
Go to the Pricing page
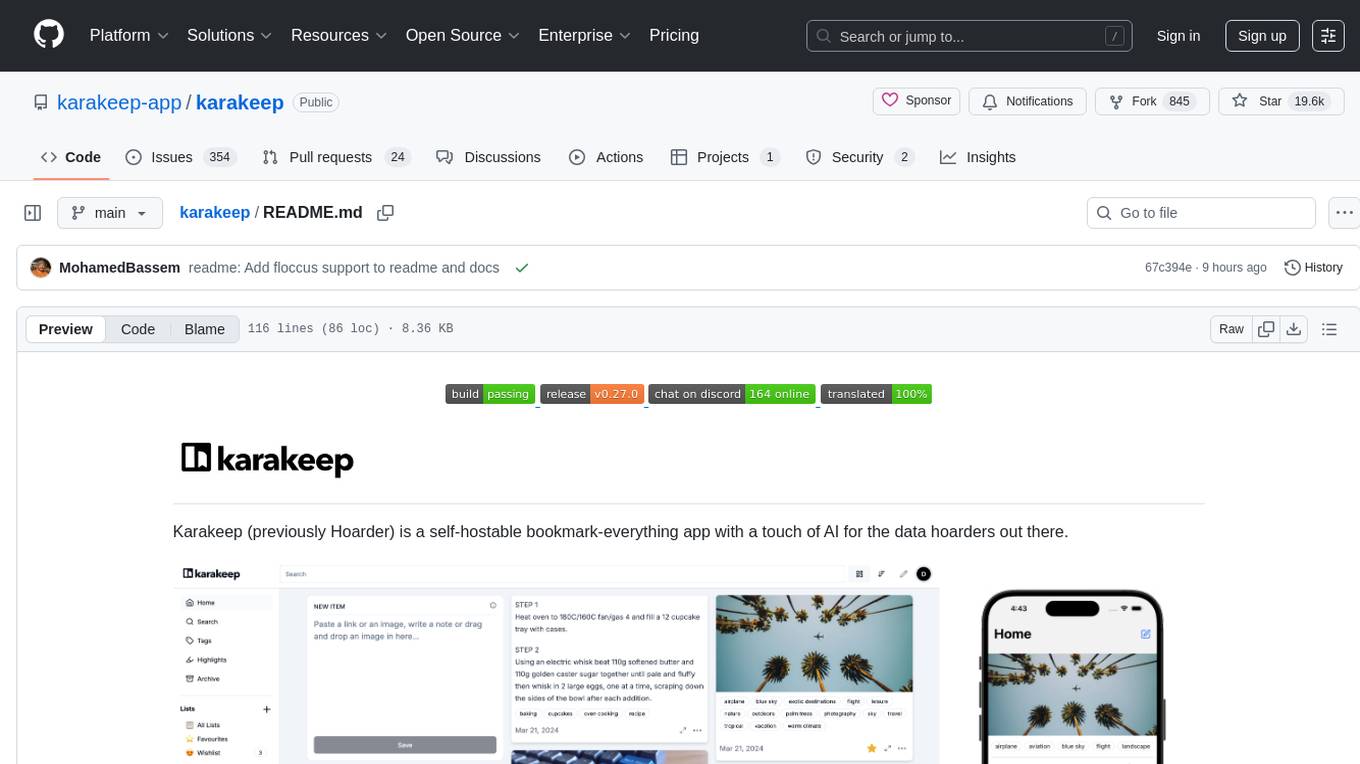[674, 35]
